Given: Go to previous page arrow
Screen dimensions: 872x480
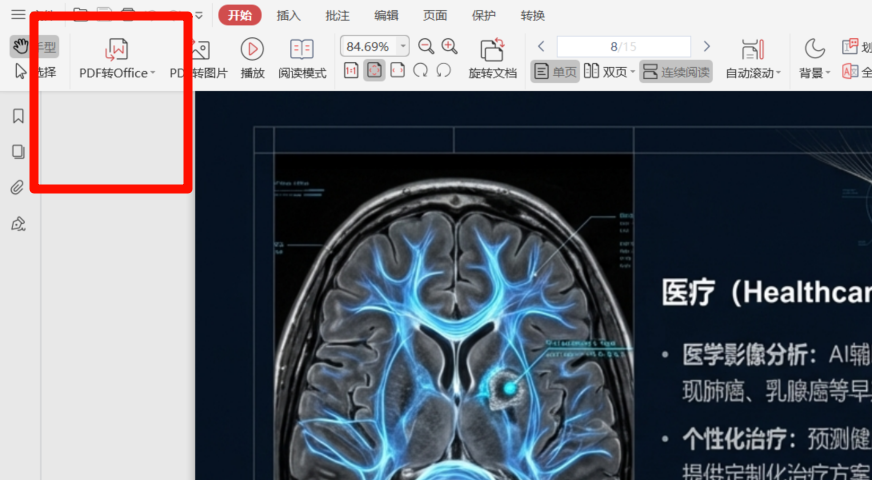Looking at the screenshot, I should click(x=541, y=46).
